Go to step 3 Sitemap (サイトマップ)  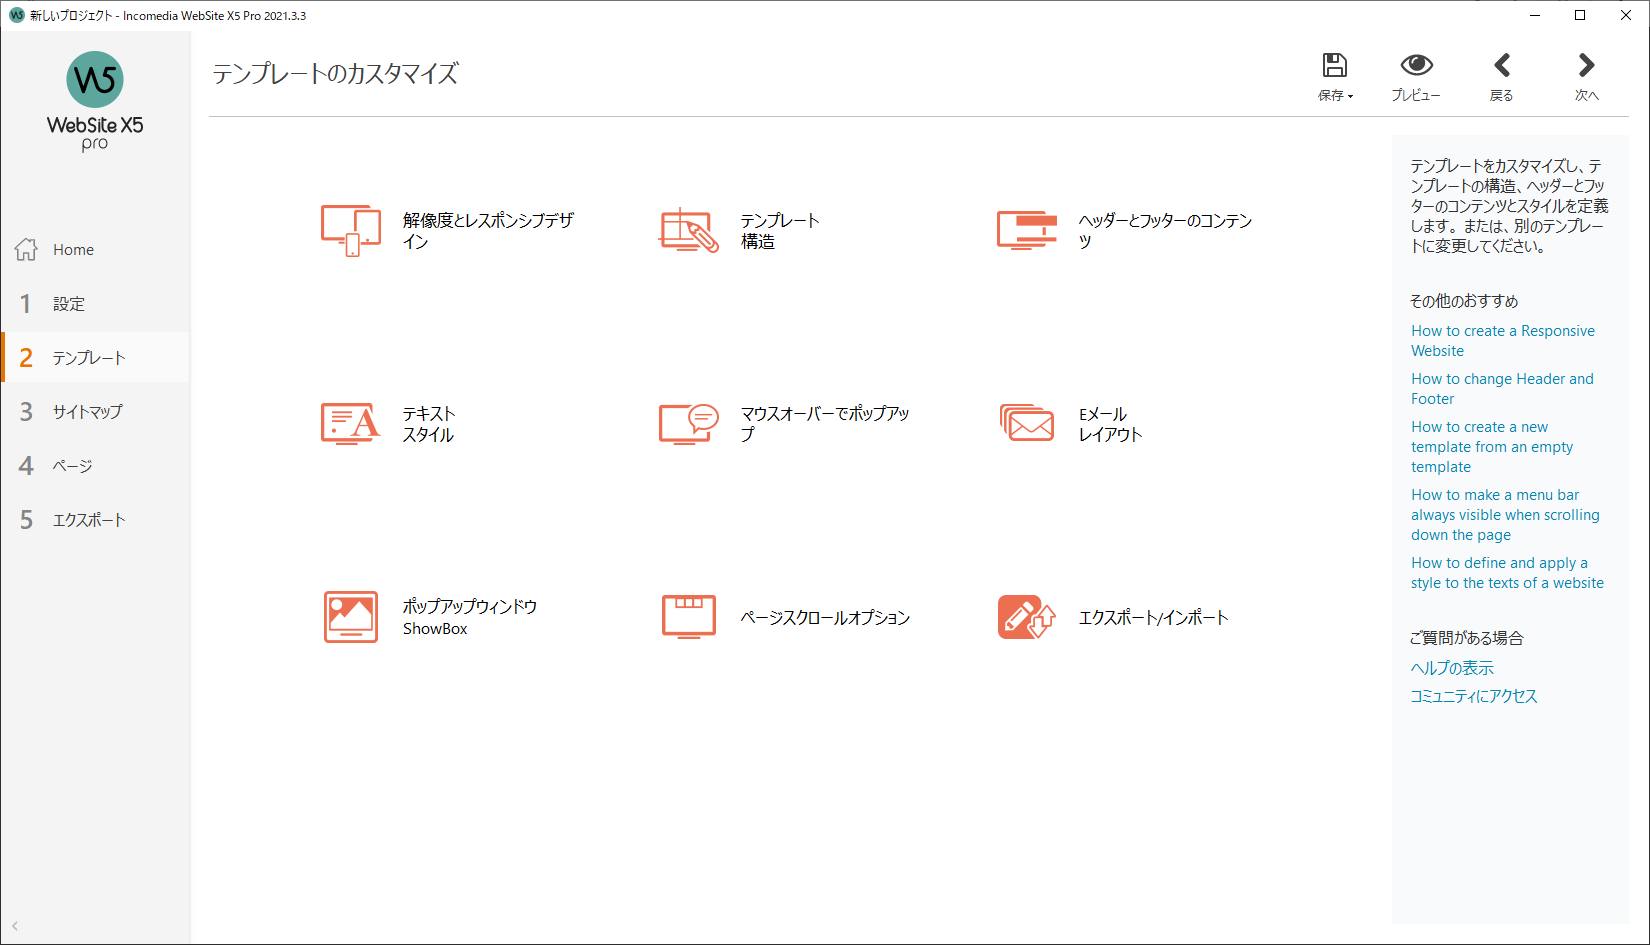(x=95, y=412)
